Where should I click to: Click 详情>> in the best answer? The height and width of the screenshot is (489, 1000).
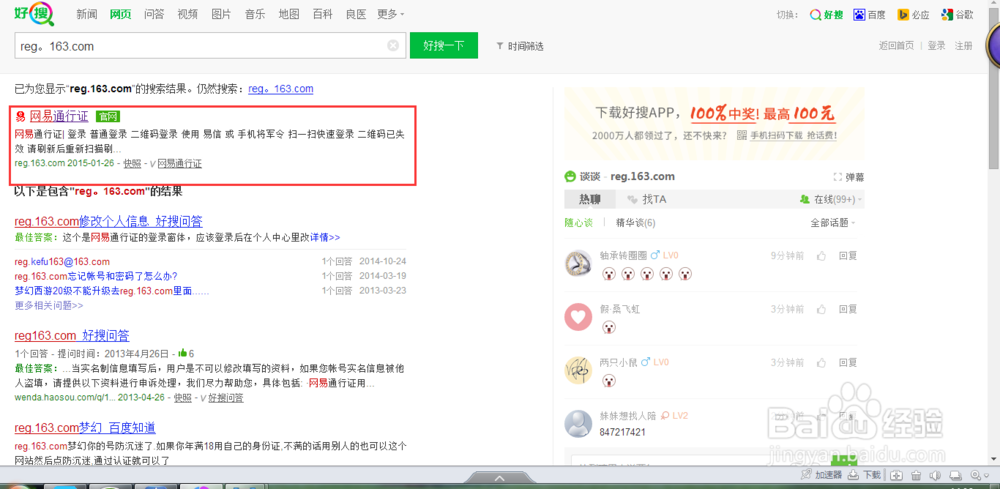point(325,237)
